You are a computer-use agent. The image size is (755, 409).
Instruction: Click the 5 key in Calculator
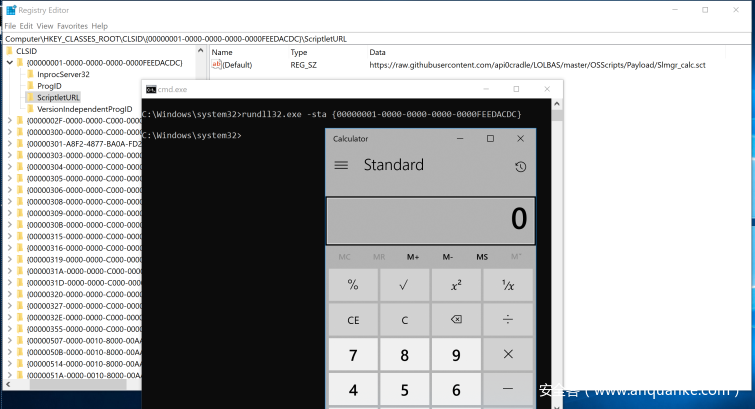[404, 389]
